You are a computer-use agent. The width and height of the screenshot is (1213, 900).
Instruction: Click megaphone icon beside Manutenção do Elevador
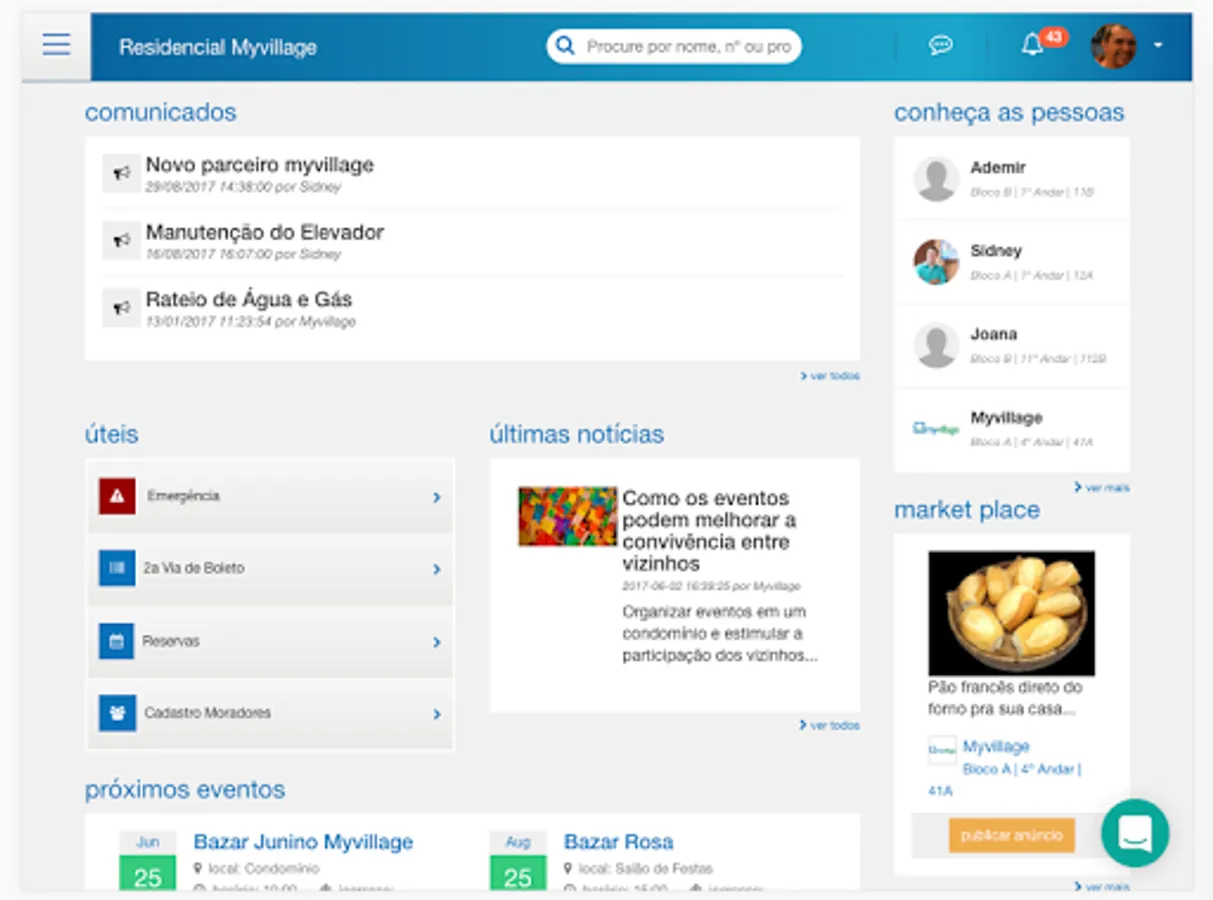point(122,240)
